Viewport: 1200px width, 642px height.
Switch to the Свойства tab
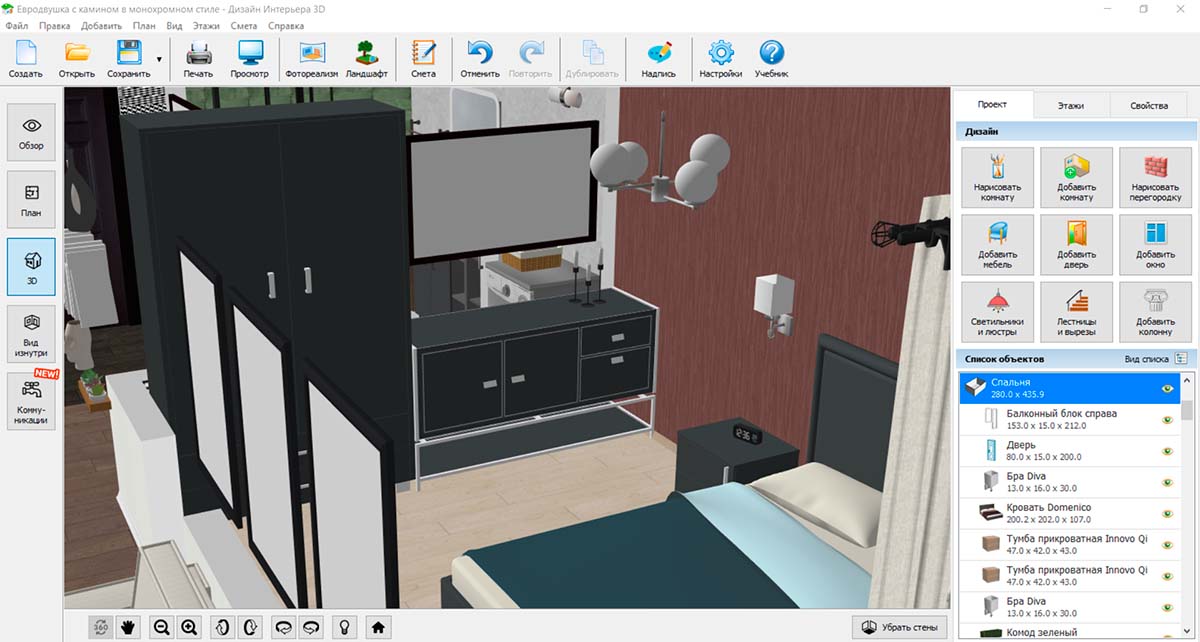click(1148, 105)
